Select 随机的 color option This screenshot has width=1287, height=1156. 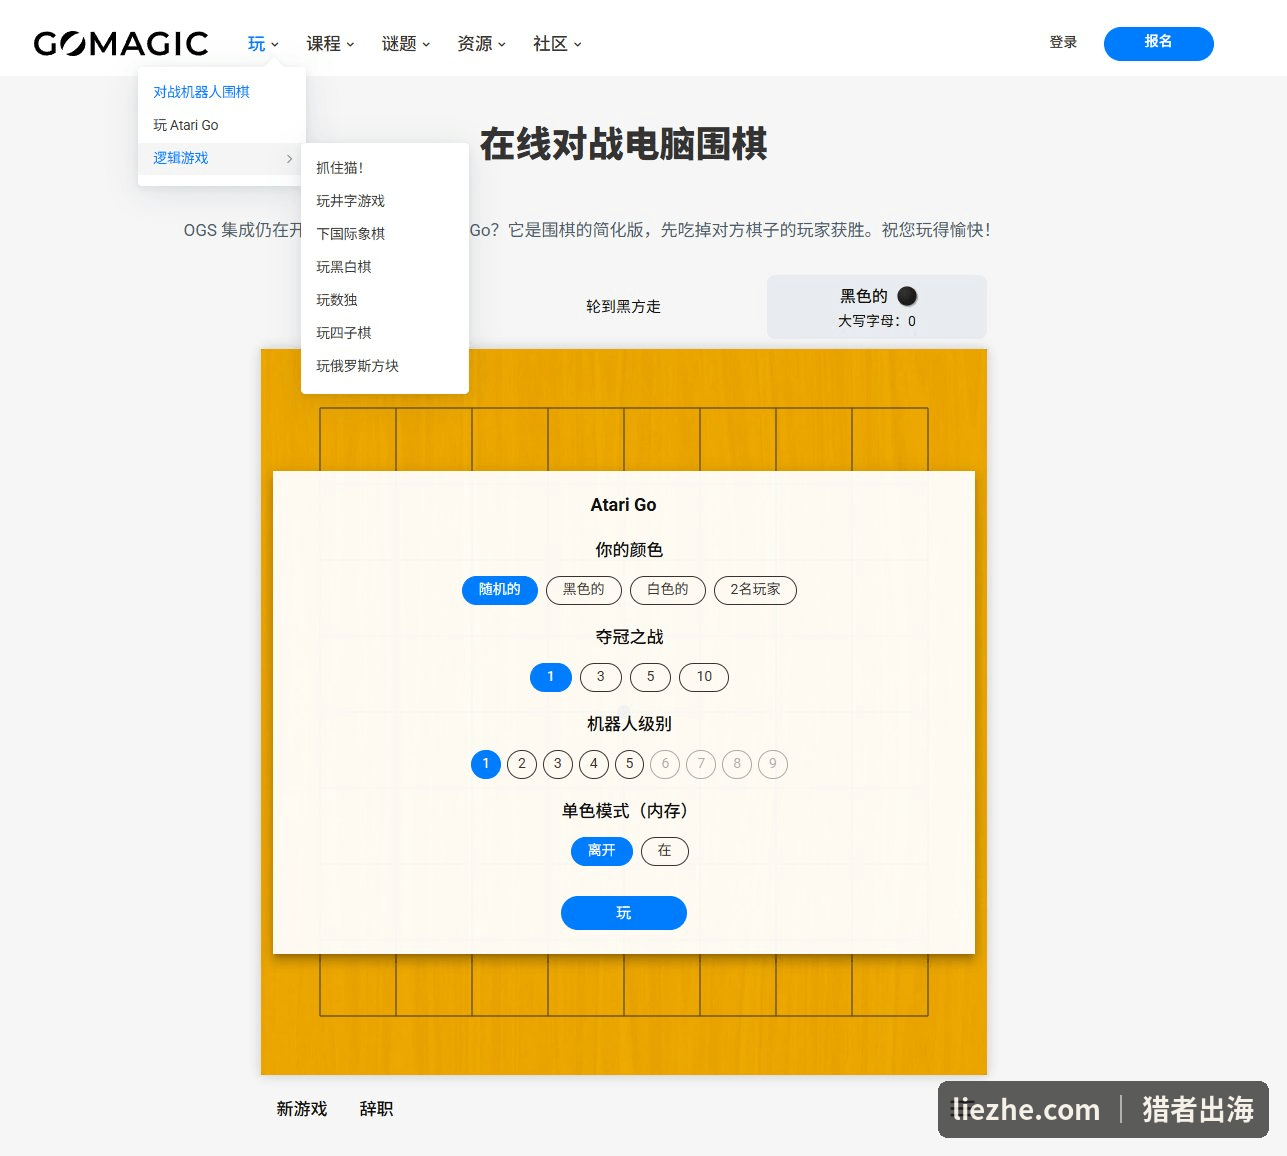(x=499, y=590)
